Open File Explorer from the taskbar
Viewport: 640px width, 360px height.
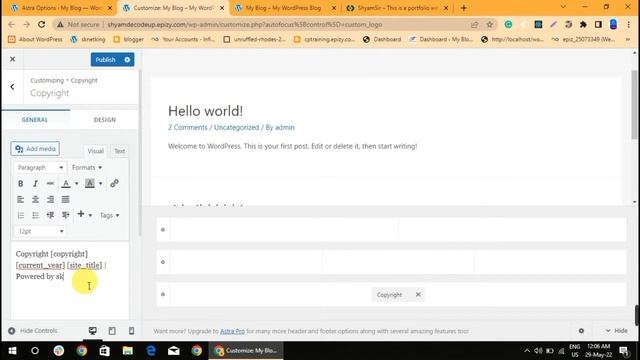(127, 350)
